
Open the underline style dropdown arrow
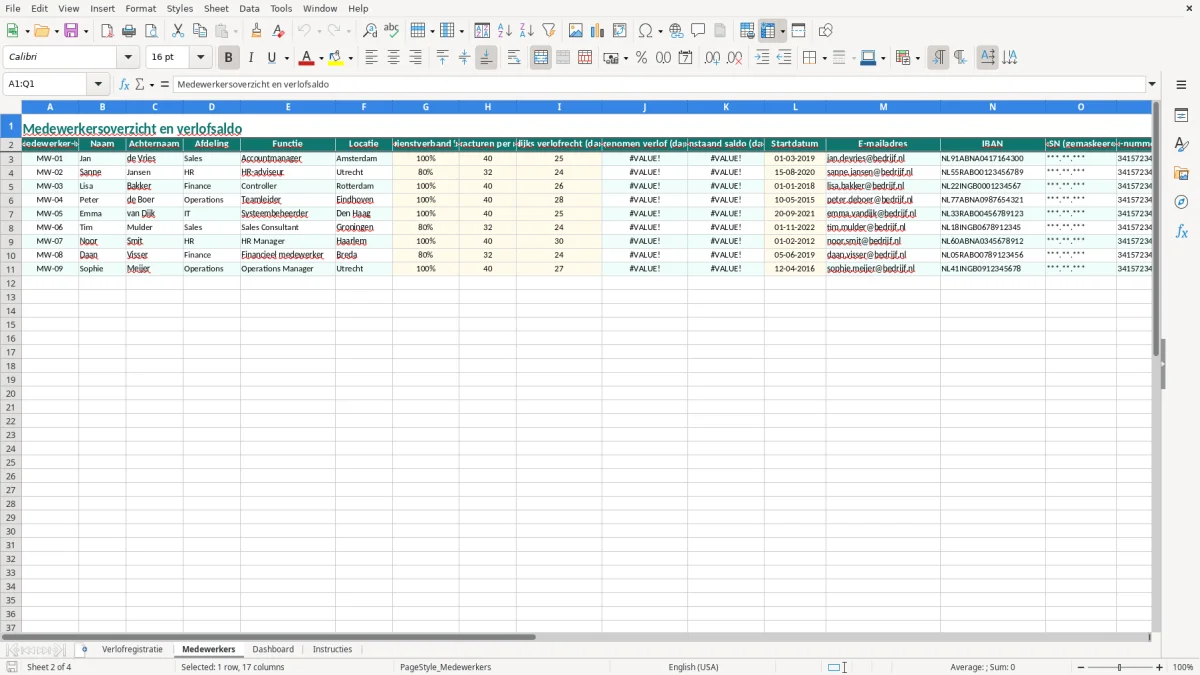(286, 58)
